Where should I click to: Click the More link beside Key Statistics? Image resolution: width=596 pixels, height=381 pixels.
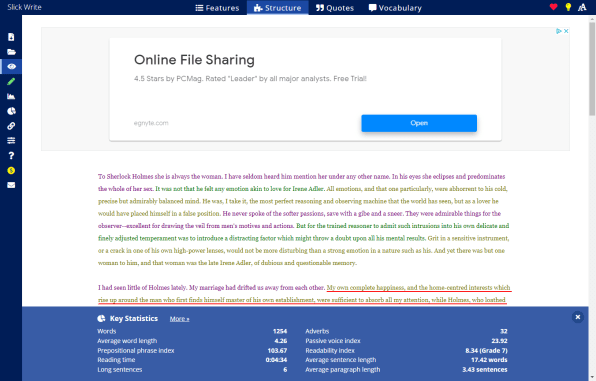click(x=179, y=319)
